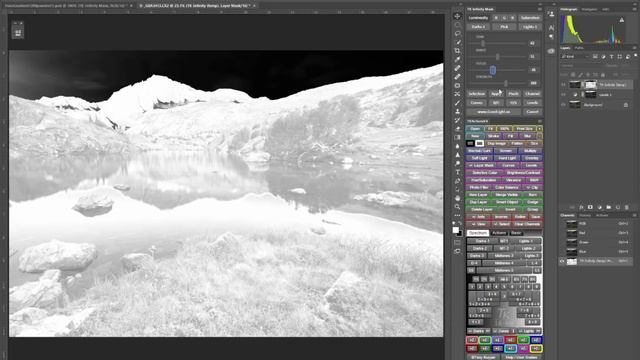This screenshot has width=640, height=360.
Task: Open the three-dots Edit Toolbar icon
Action: pyautogui.click(x=458, y=215)
